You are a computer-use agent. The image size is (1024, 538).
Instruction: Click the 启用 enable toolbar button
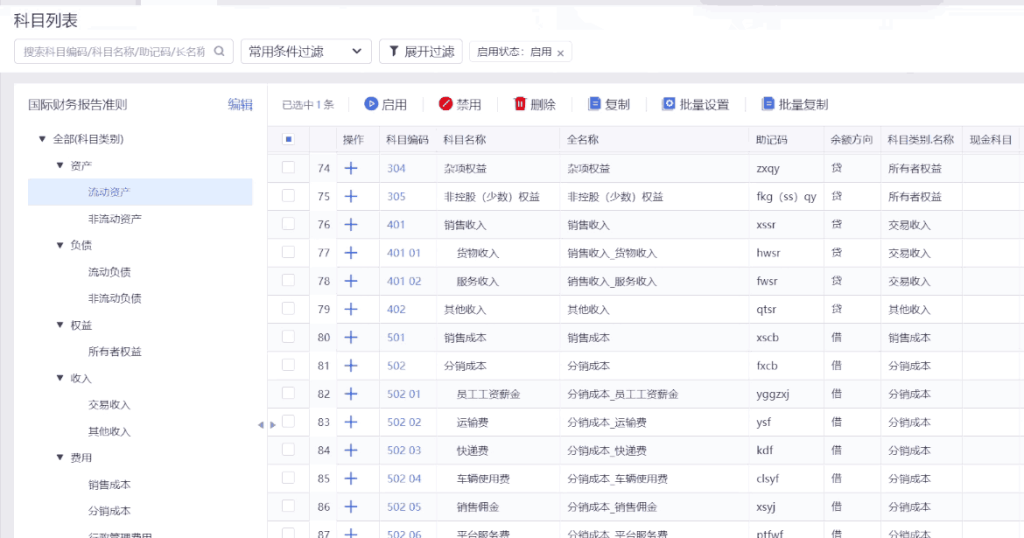pyautogui.click(x=385, y=104)
